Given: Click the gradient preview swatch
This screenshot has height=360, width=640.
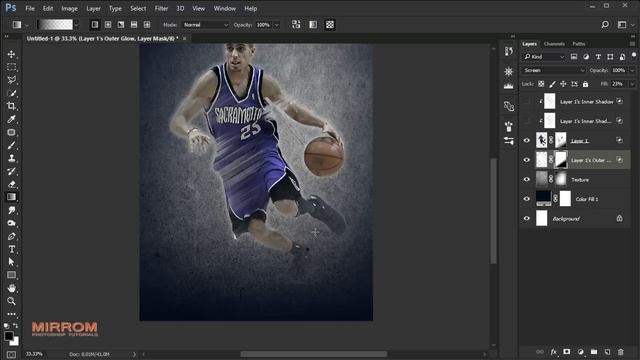Looking at the screenshot, I should point(55,25).
